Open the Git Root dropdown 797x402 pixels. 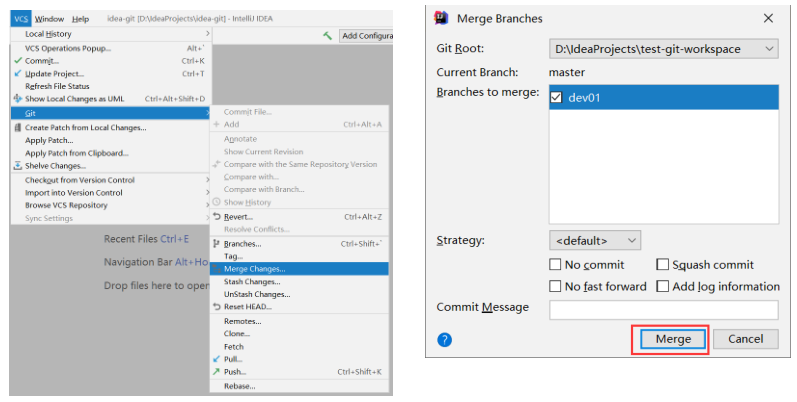click(663, 49)
